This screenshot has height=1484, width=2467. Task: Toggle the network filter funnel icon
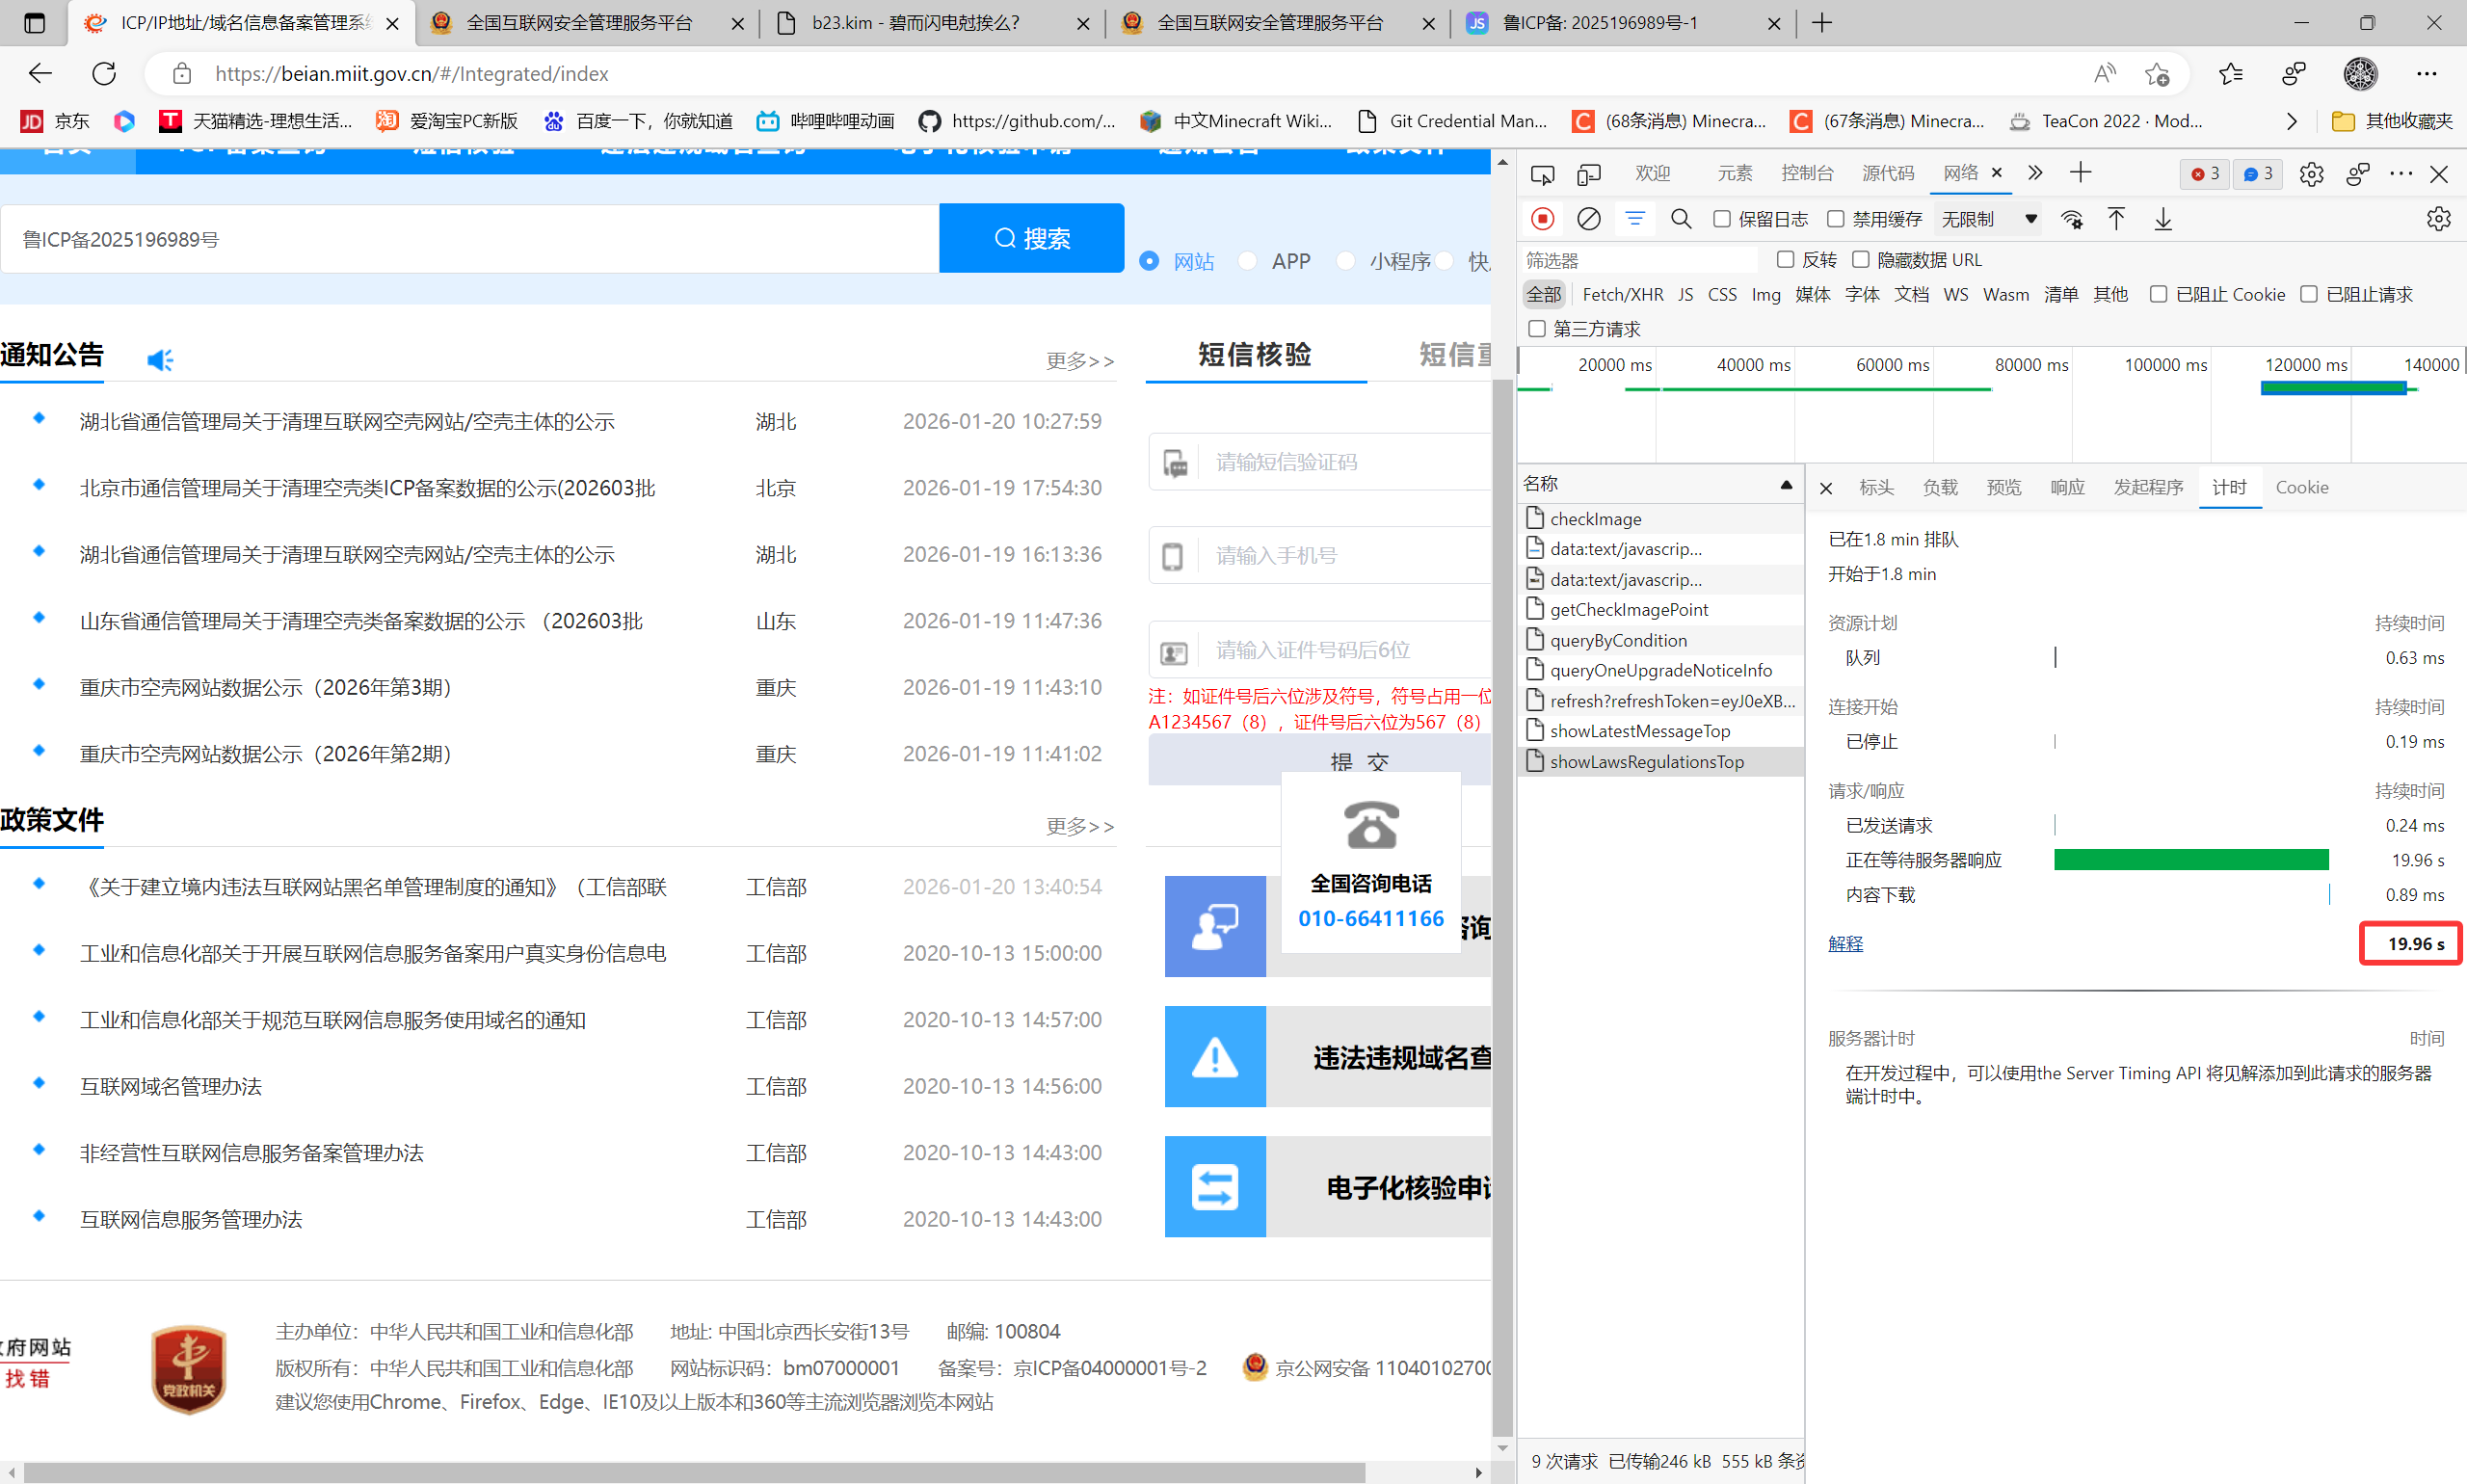coord(1635,219)
